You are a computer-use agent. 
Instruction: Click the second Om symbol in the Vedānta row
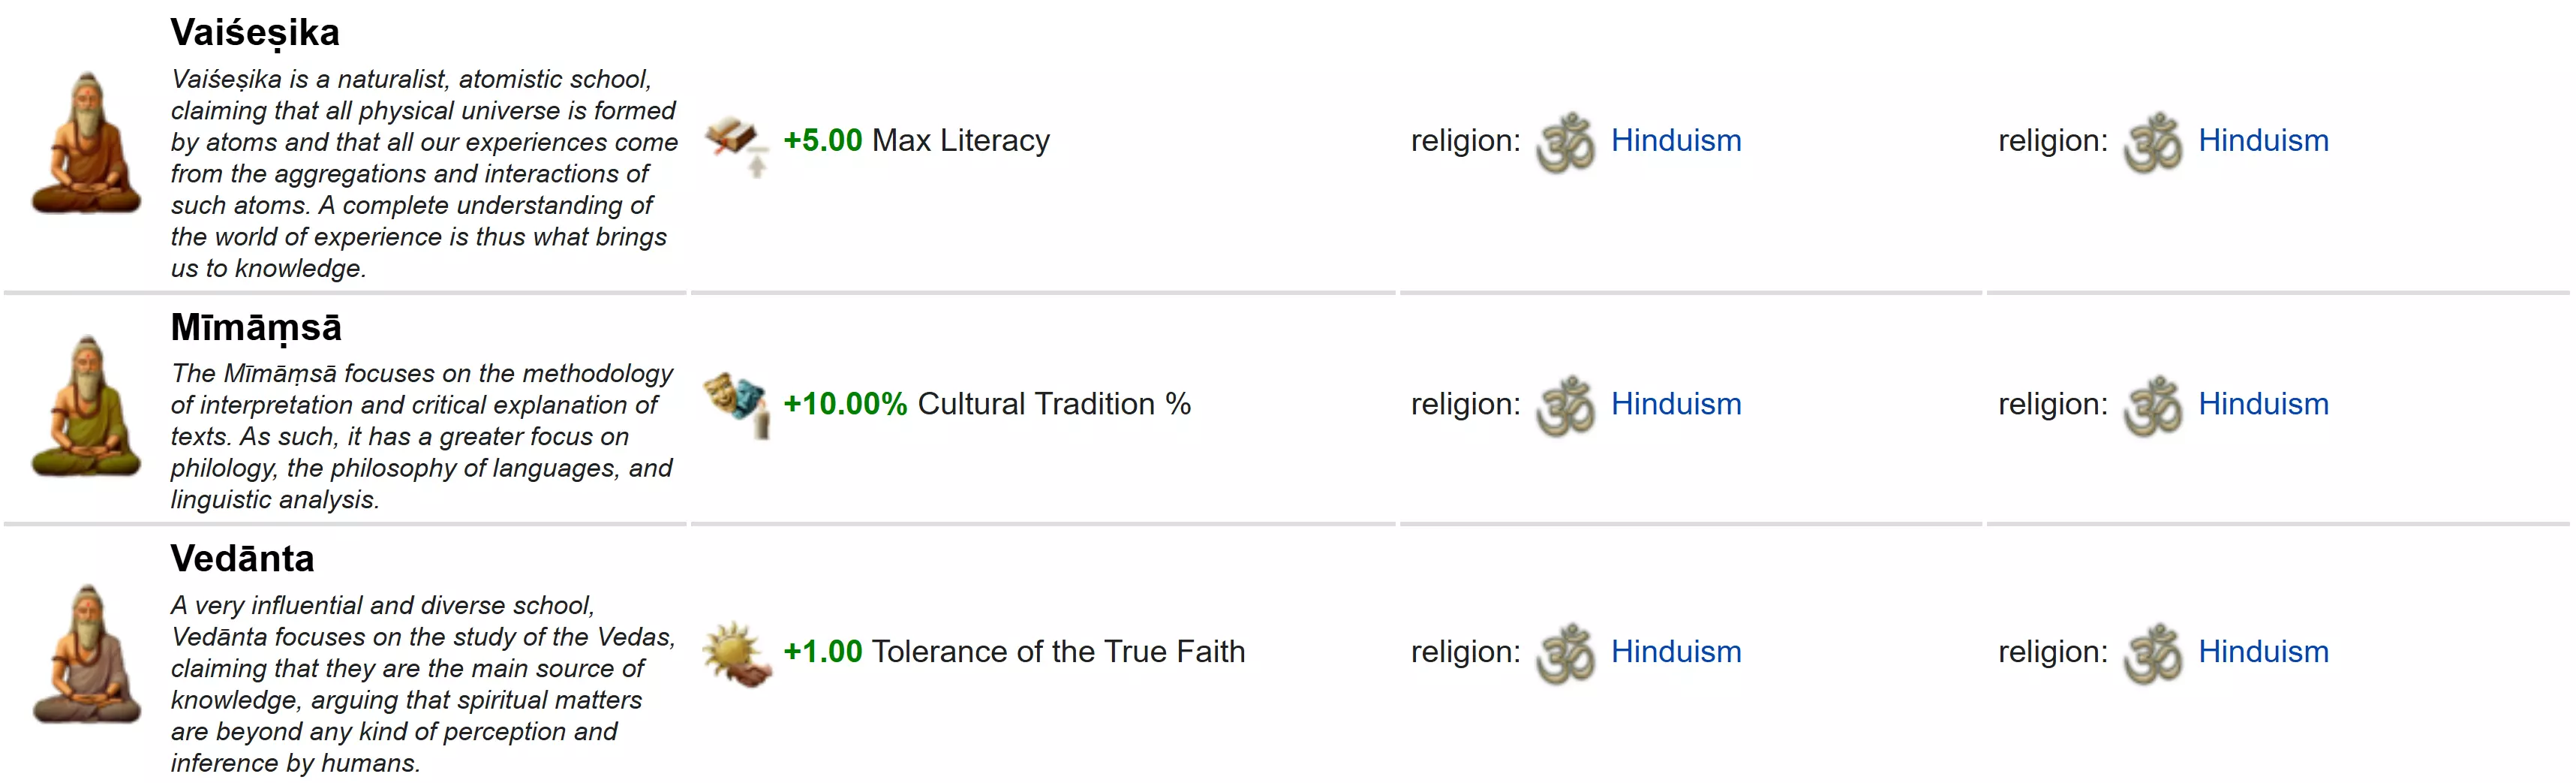[2152, 653]
